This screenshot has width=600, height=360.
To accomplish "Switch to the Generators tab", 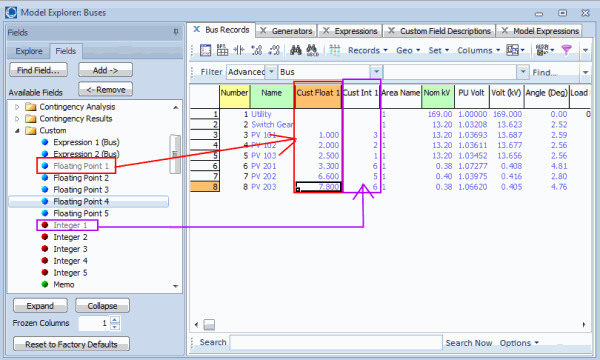I will pos(292,31).
